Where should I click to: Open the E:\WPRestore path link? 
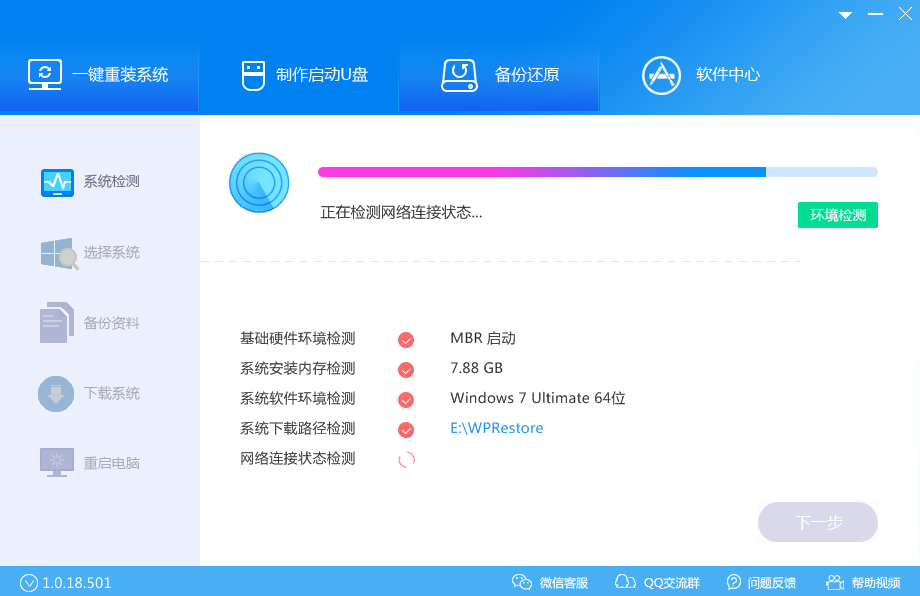(496, 428)
